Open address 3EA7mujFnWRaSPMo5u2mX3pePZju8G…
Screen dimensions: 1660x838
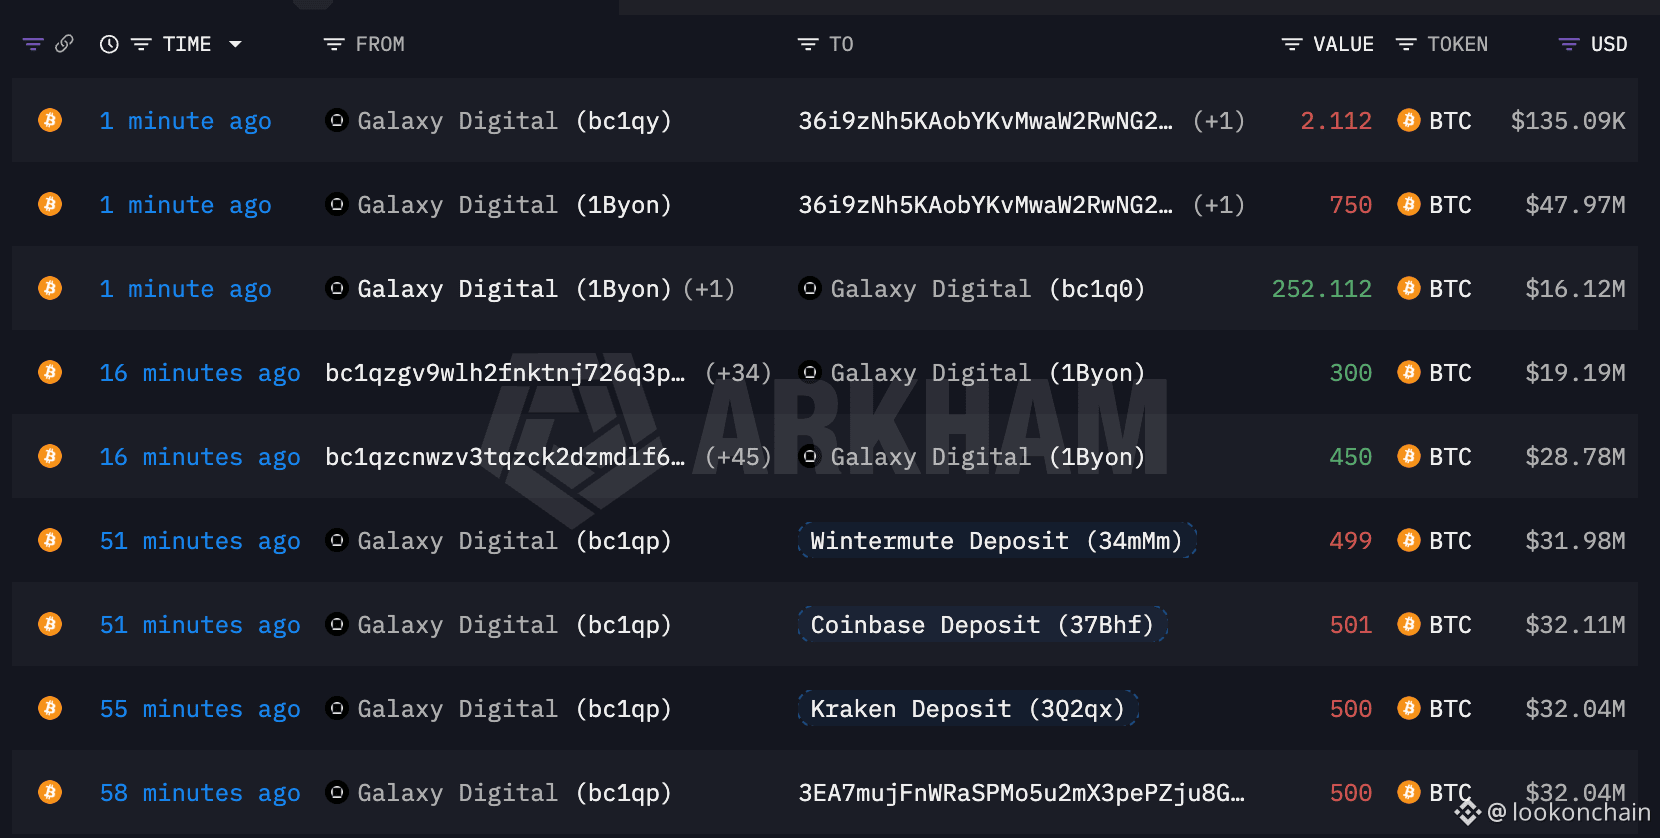click(x=1021, y=793)
